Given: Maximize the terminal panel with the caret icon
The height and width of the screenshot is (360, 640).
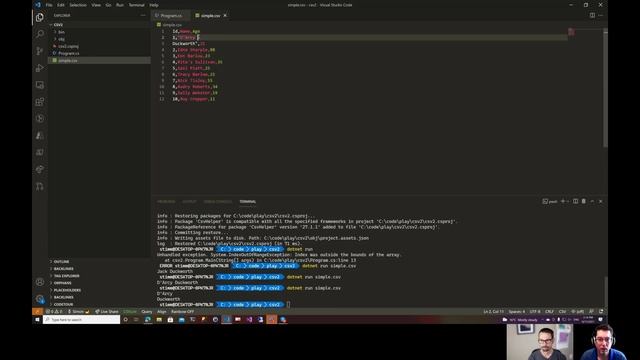Looking at the screenshot, I should click(x=592, y=201).
